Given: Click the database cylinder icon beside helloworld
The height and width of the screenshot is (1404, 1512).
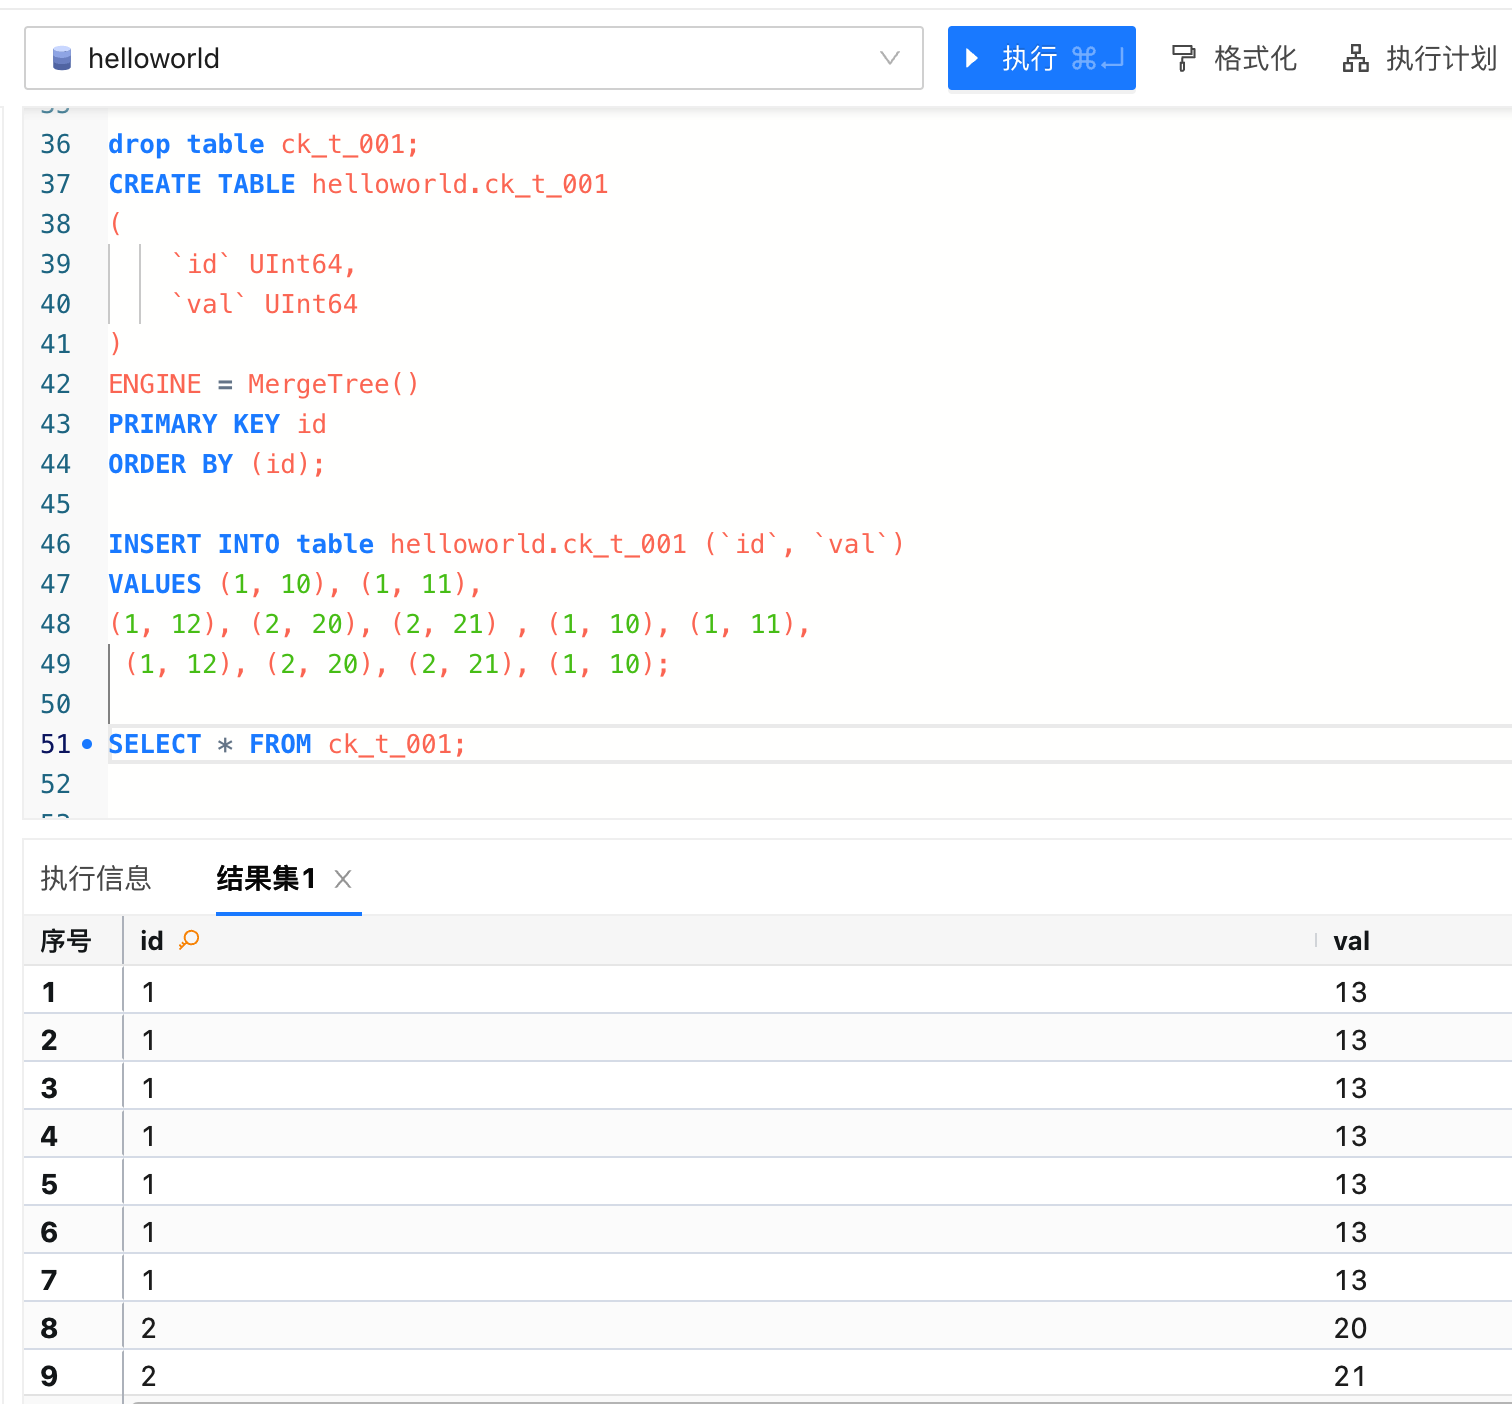Looking at the screenshot, I should 62,58.
